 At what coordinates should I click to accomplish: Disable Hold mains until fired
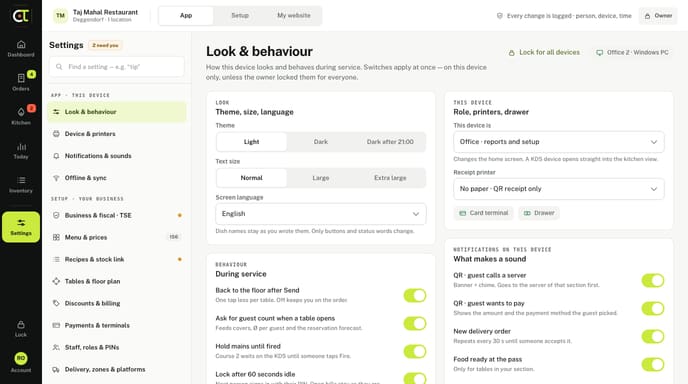point(415,352)
